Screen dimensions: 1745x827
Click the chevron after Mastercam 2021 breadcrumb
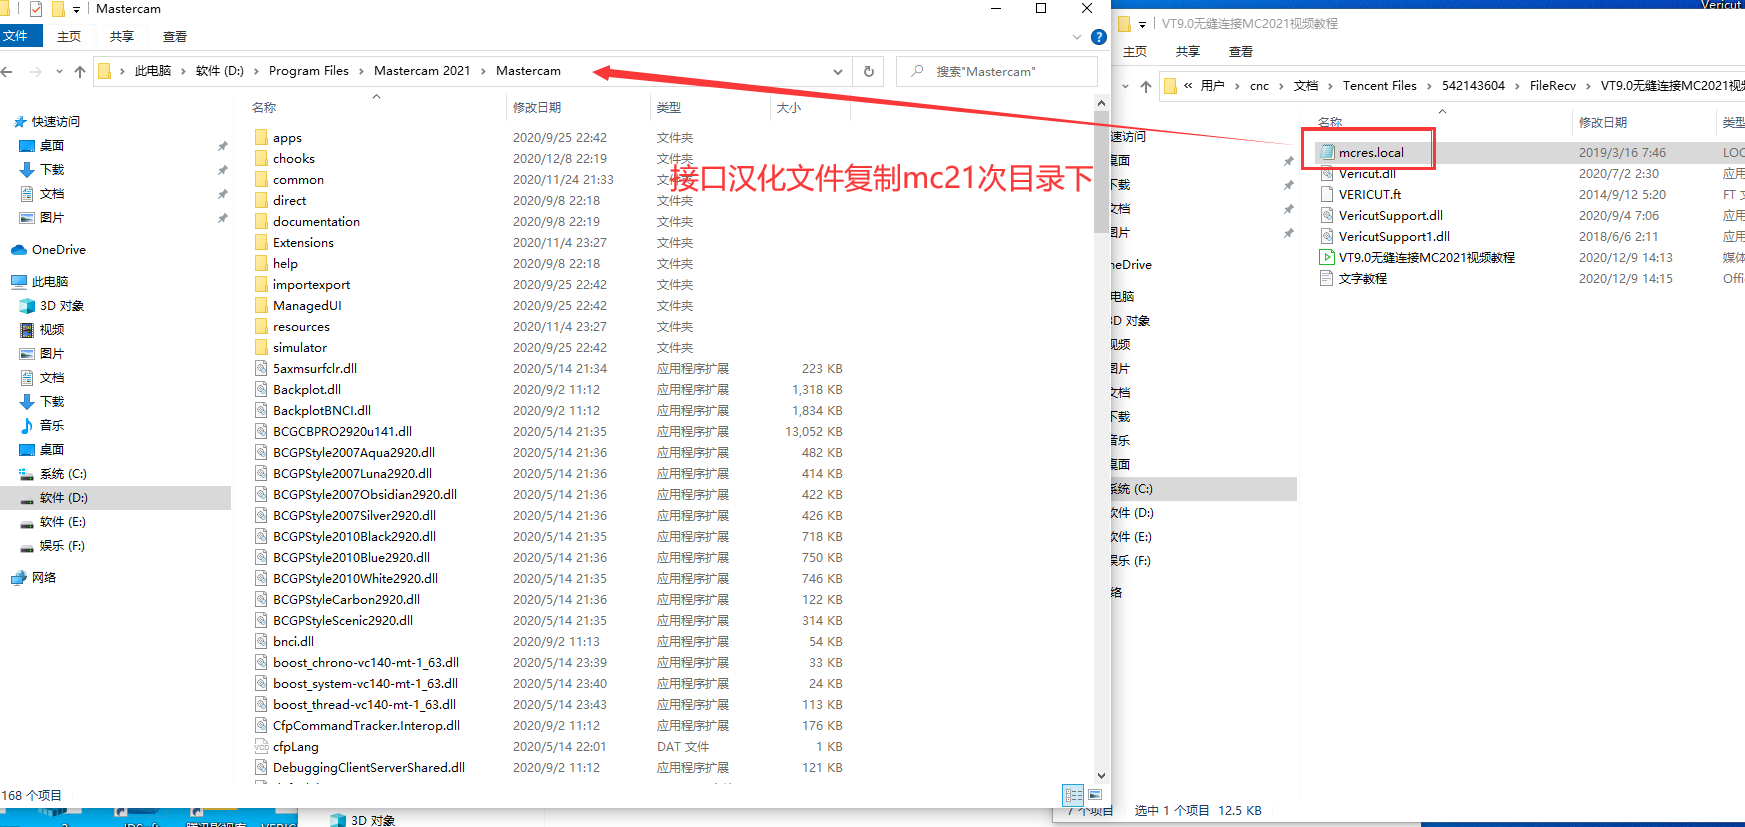484,71
